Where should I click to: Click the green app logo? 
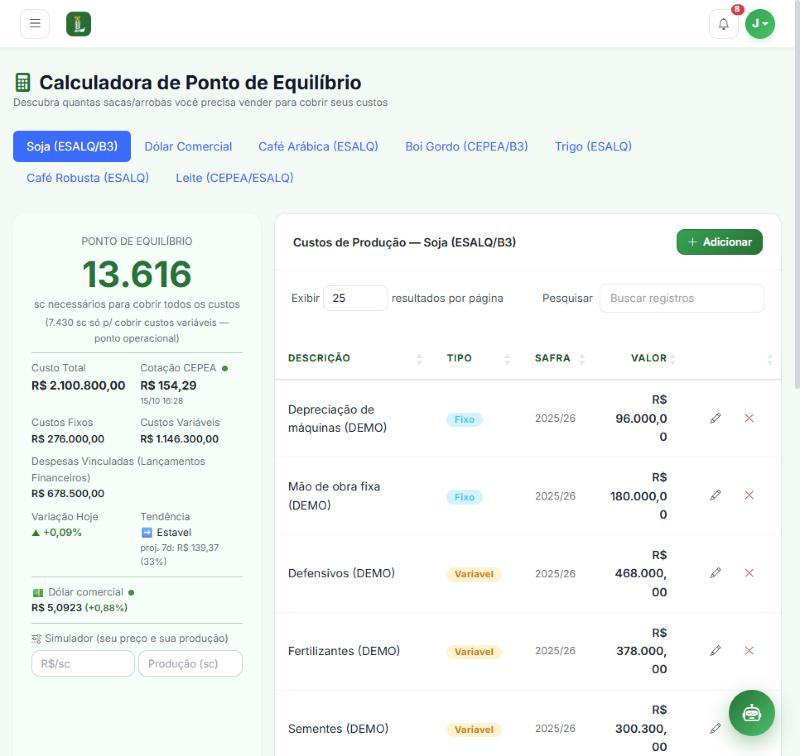[79, 24]
